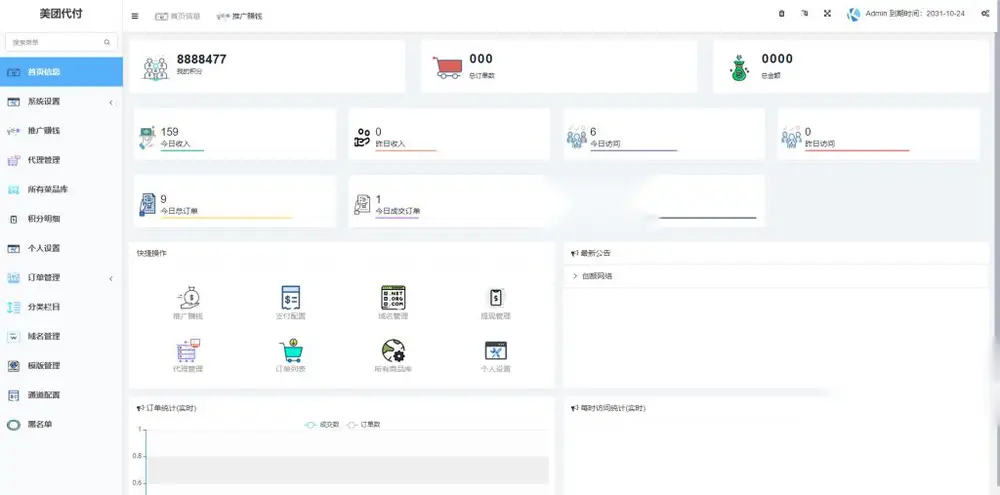Click the fullscreen expand icon
Viewport: 1000px width, 495px height.
(x=827, y=13)
